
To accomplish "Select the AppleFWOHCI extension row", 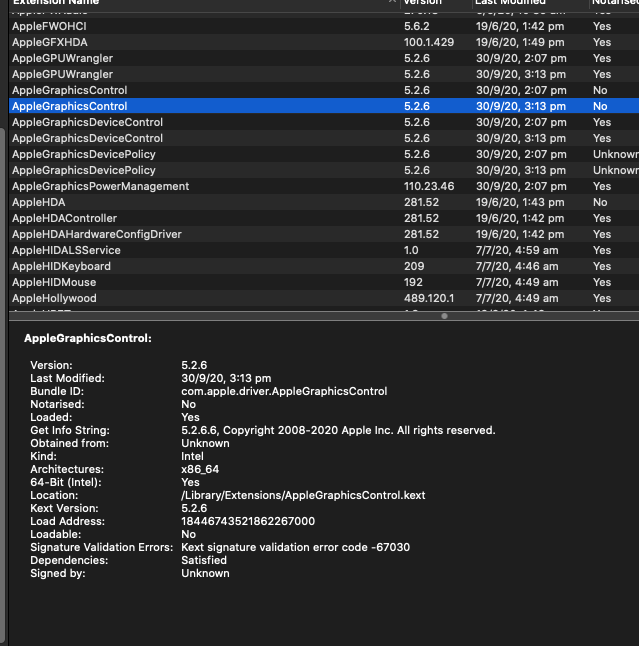I will click(324, 26).
